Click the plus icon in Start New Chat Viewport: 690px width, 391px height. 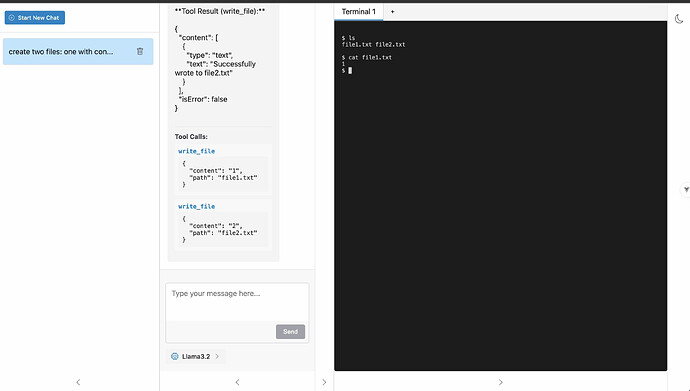[x=12, y=18]
